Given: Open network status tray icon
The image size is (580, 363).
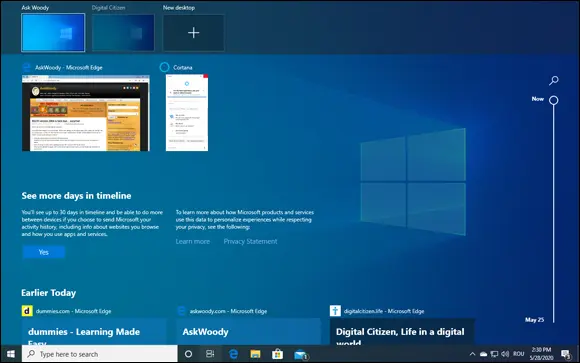Looking at the screenshot, I should (494, 354).
